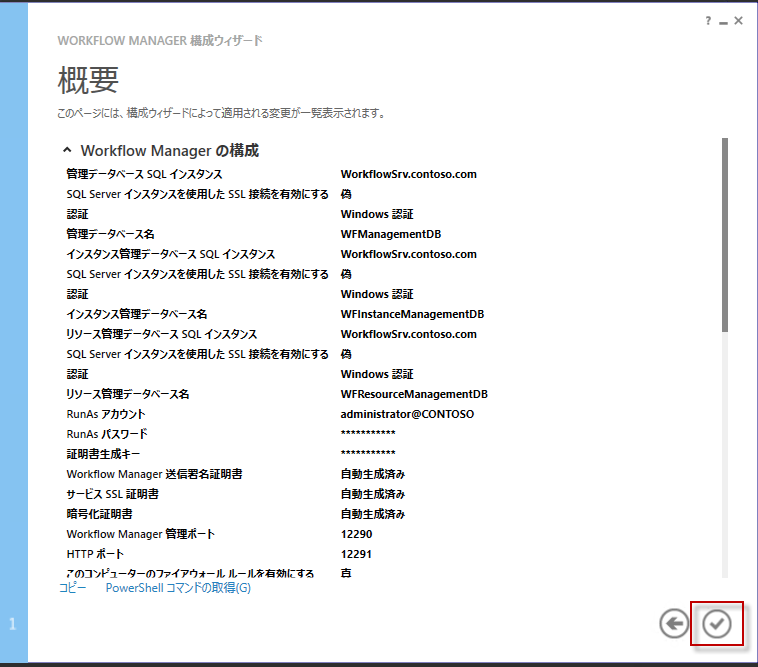The width and height of the screenshot is (758, 667).
Task: Click the 管理データベース名 label
Action: (x=110, y=234)
